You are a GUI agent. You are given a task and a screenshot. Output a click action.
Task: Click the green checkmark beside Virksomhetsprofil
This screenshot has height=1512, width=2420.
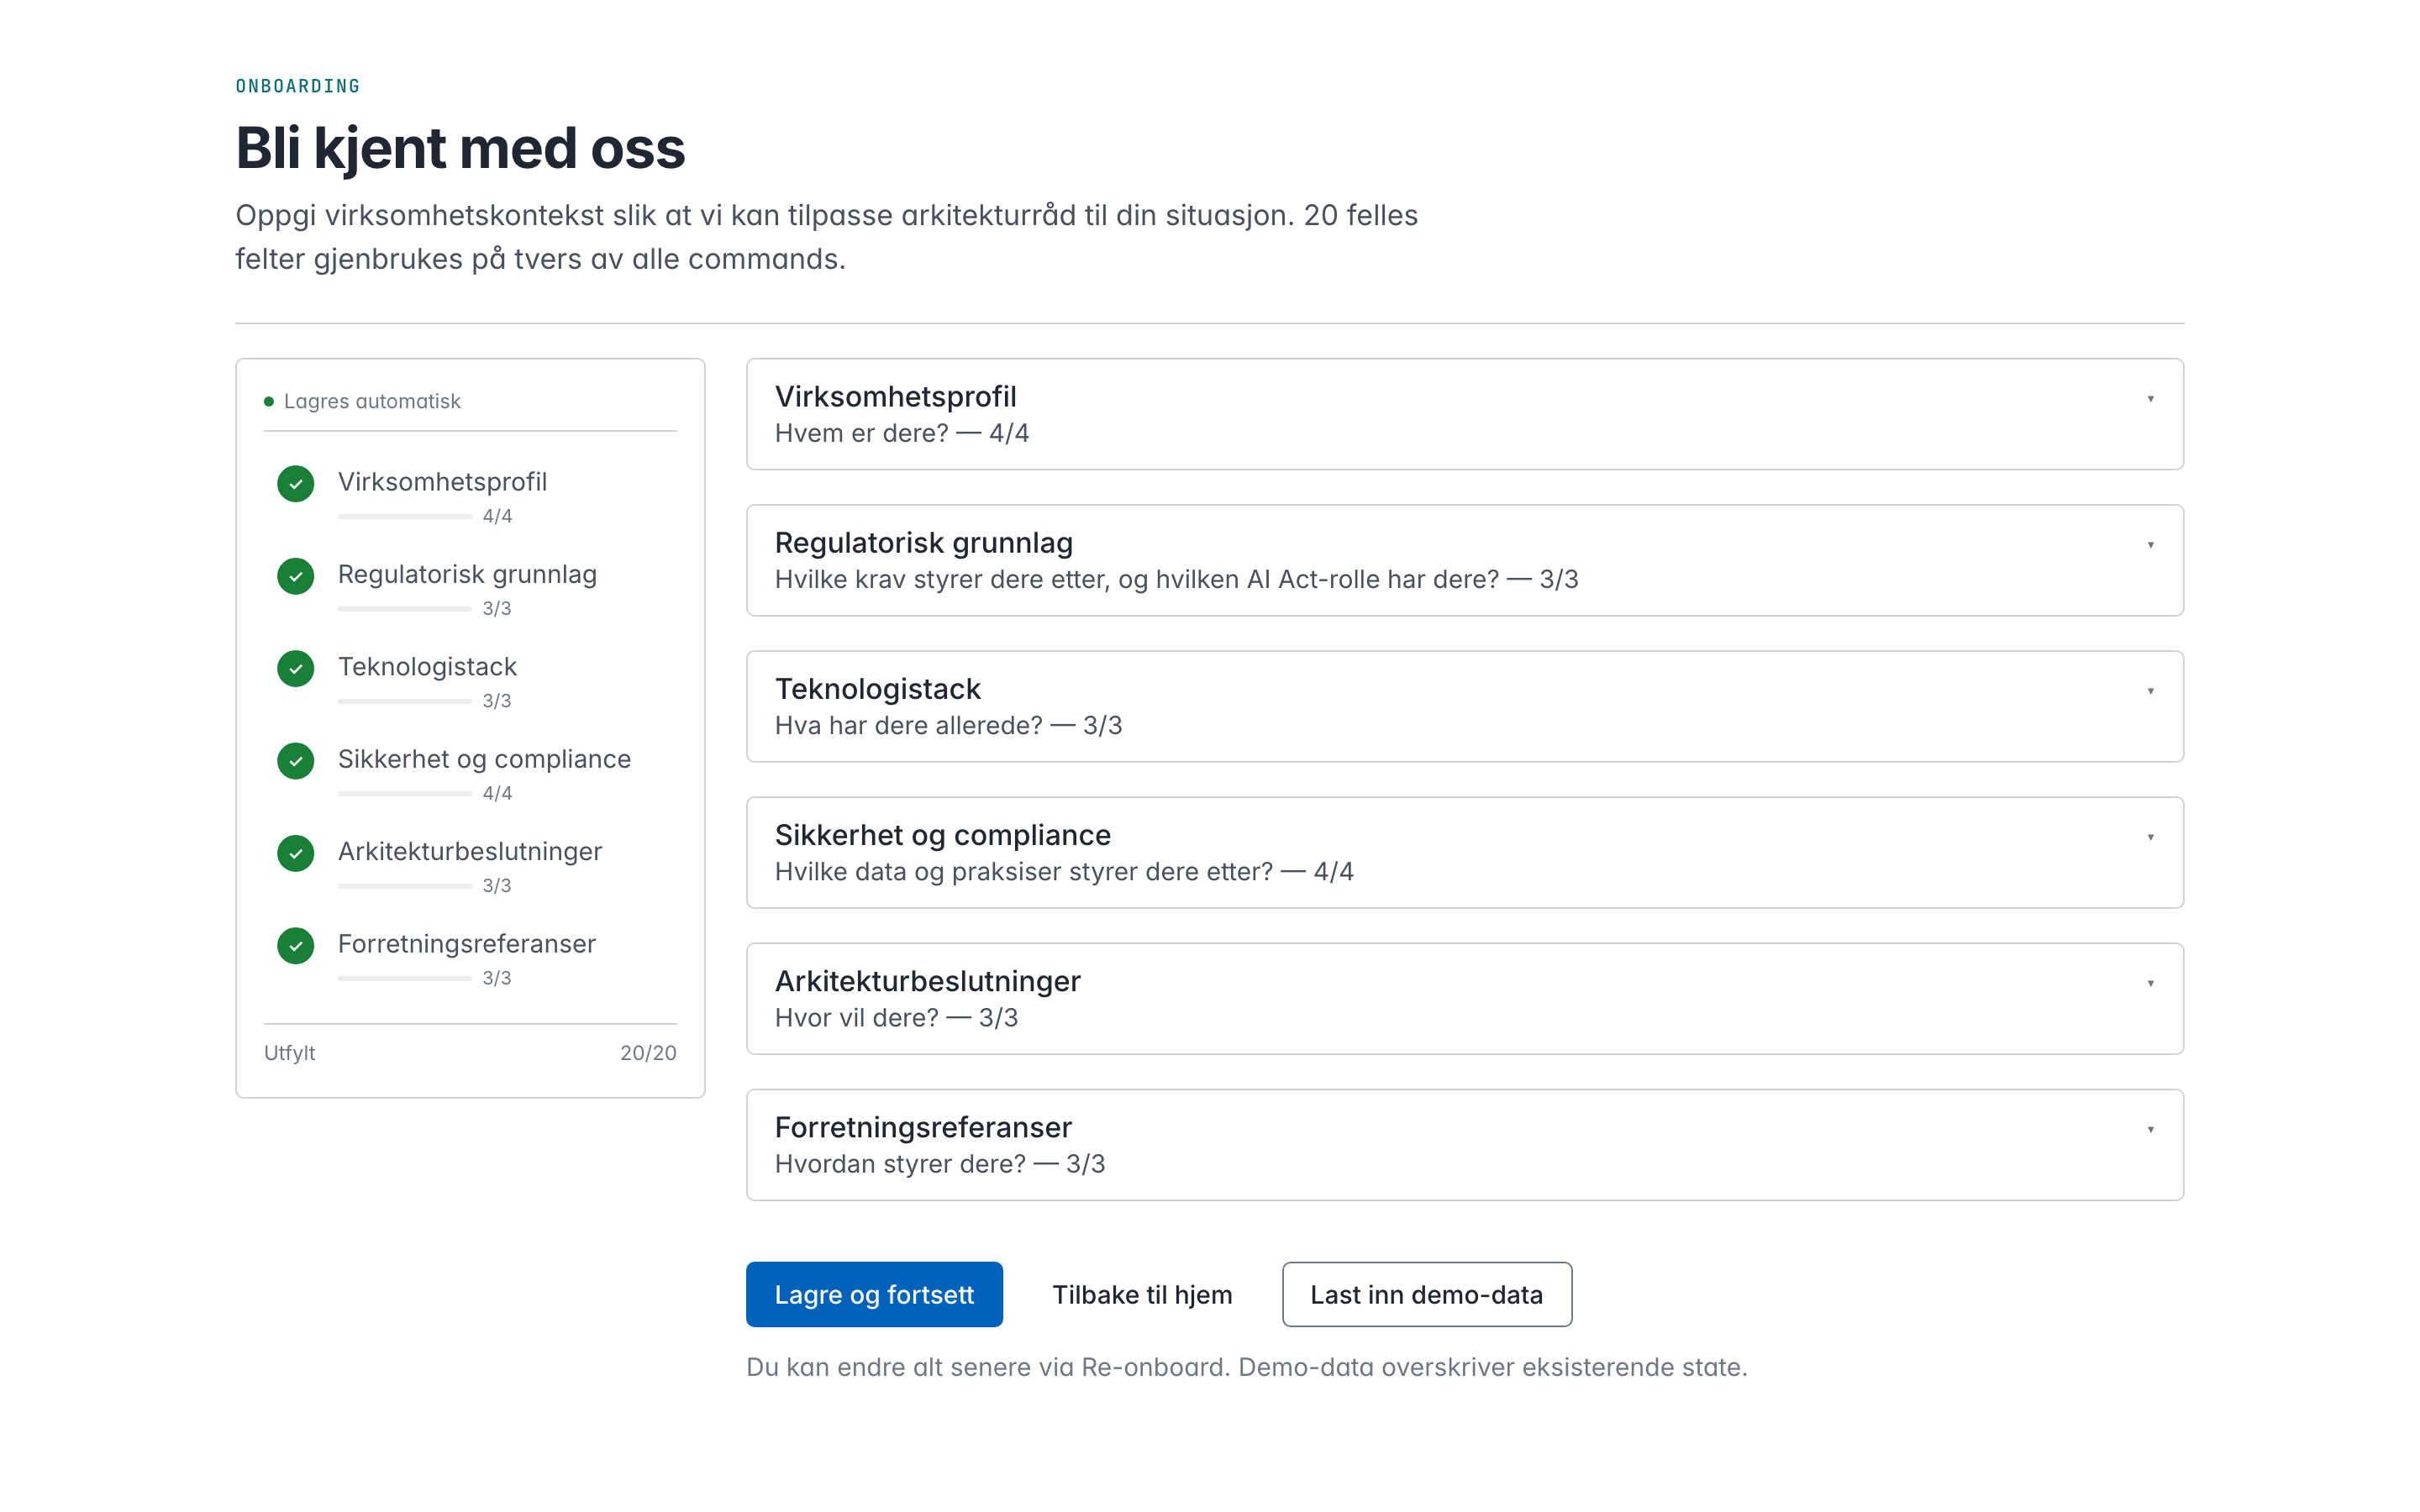(295, 484)
